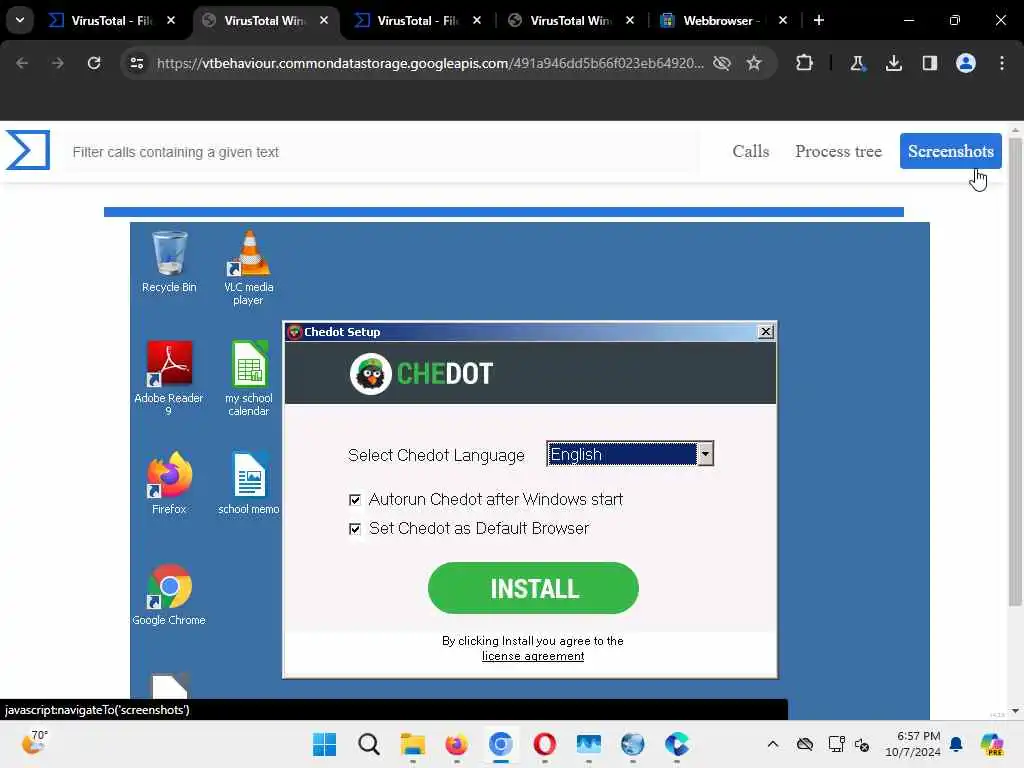
Task: Reload the current page
Action: [94, 63]
